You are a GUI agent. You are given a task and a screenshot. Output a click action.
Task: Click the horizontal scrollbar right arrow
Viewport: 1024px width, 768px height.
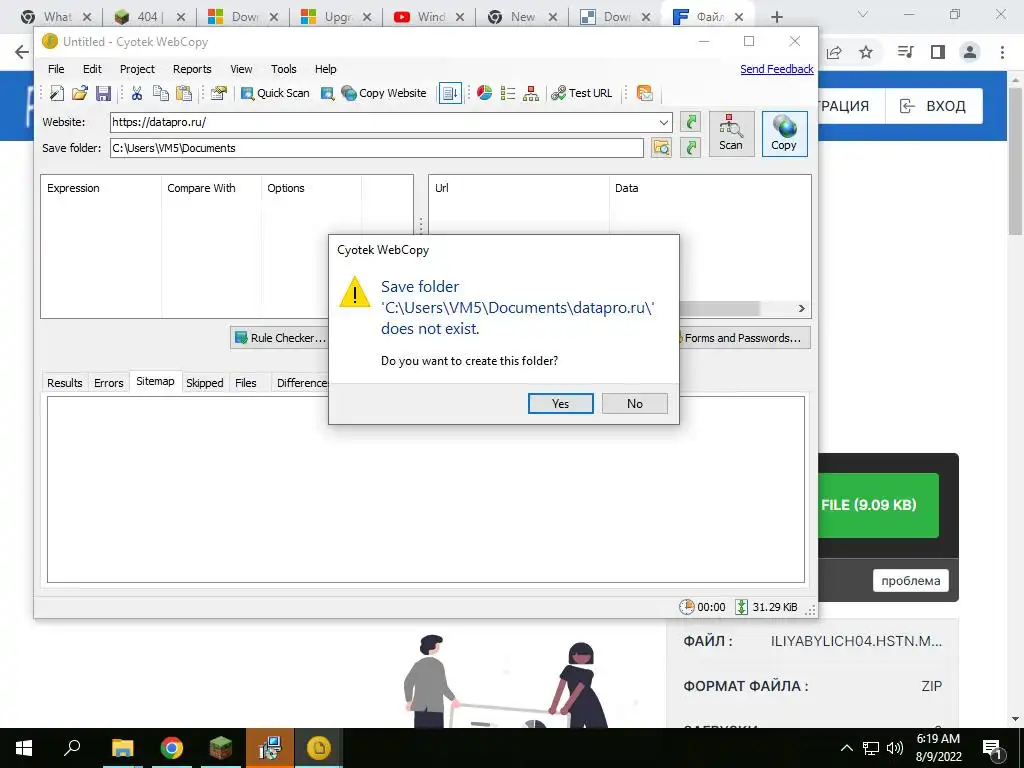click(x=802, y=308)
